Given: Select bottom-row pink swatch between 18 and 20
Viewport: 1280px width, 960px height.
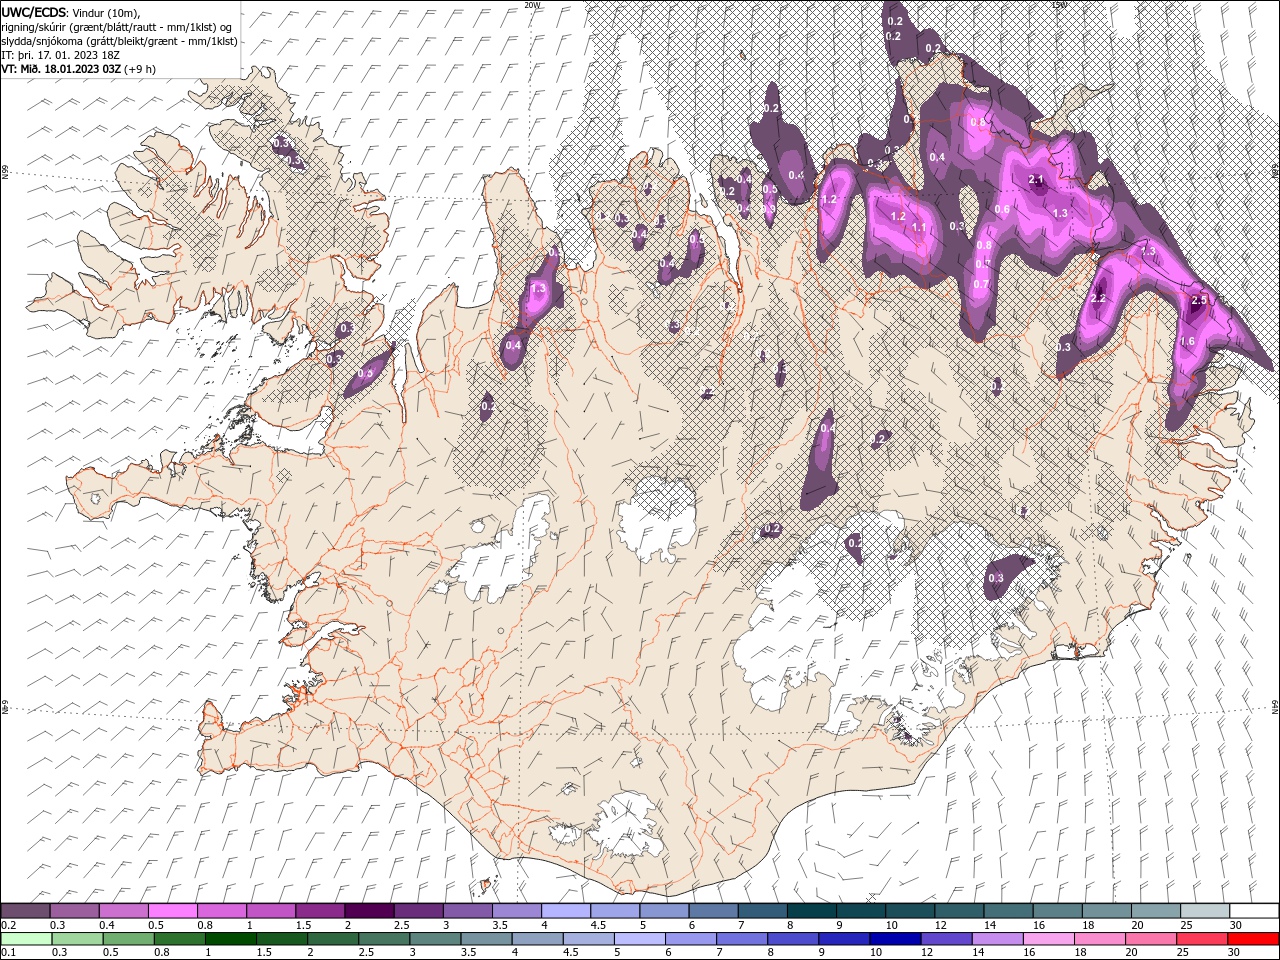Looking at the screenshot, I should (1098, 939).
